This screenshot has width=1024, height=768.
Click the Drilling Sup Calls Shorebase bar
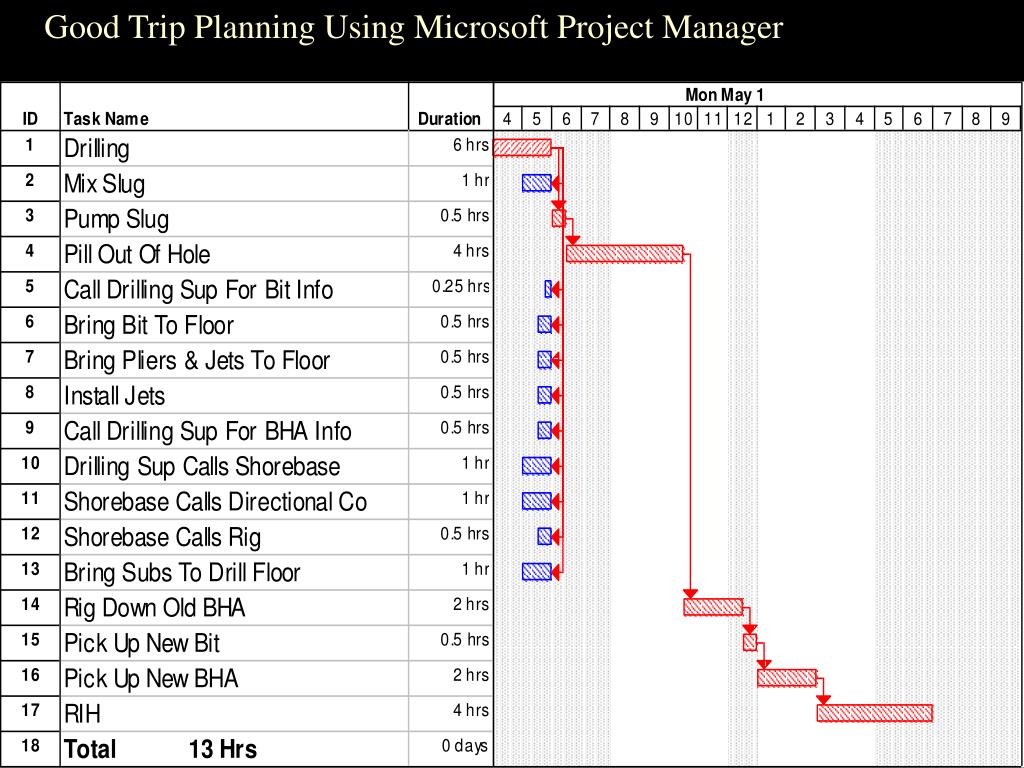tap(537, 465)
